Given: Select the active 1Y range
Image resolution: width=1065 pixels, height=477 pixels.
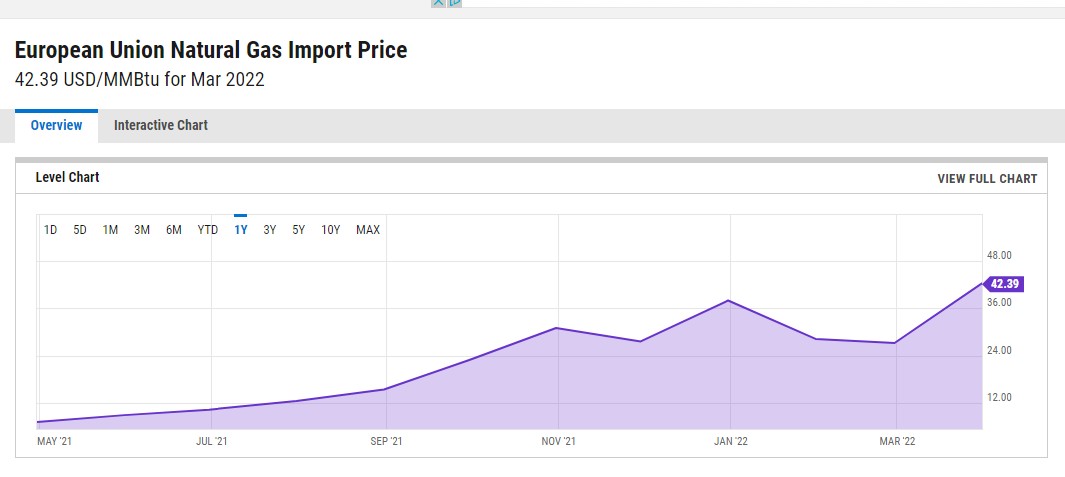Looking at the screenshot, I should click(240, 230).
